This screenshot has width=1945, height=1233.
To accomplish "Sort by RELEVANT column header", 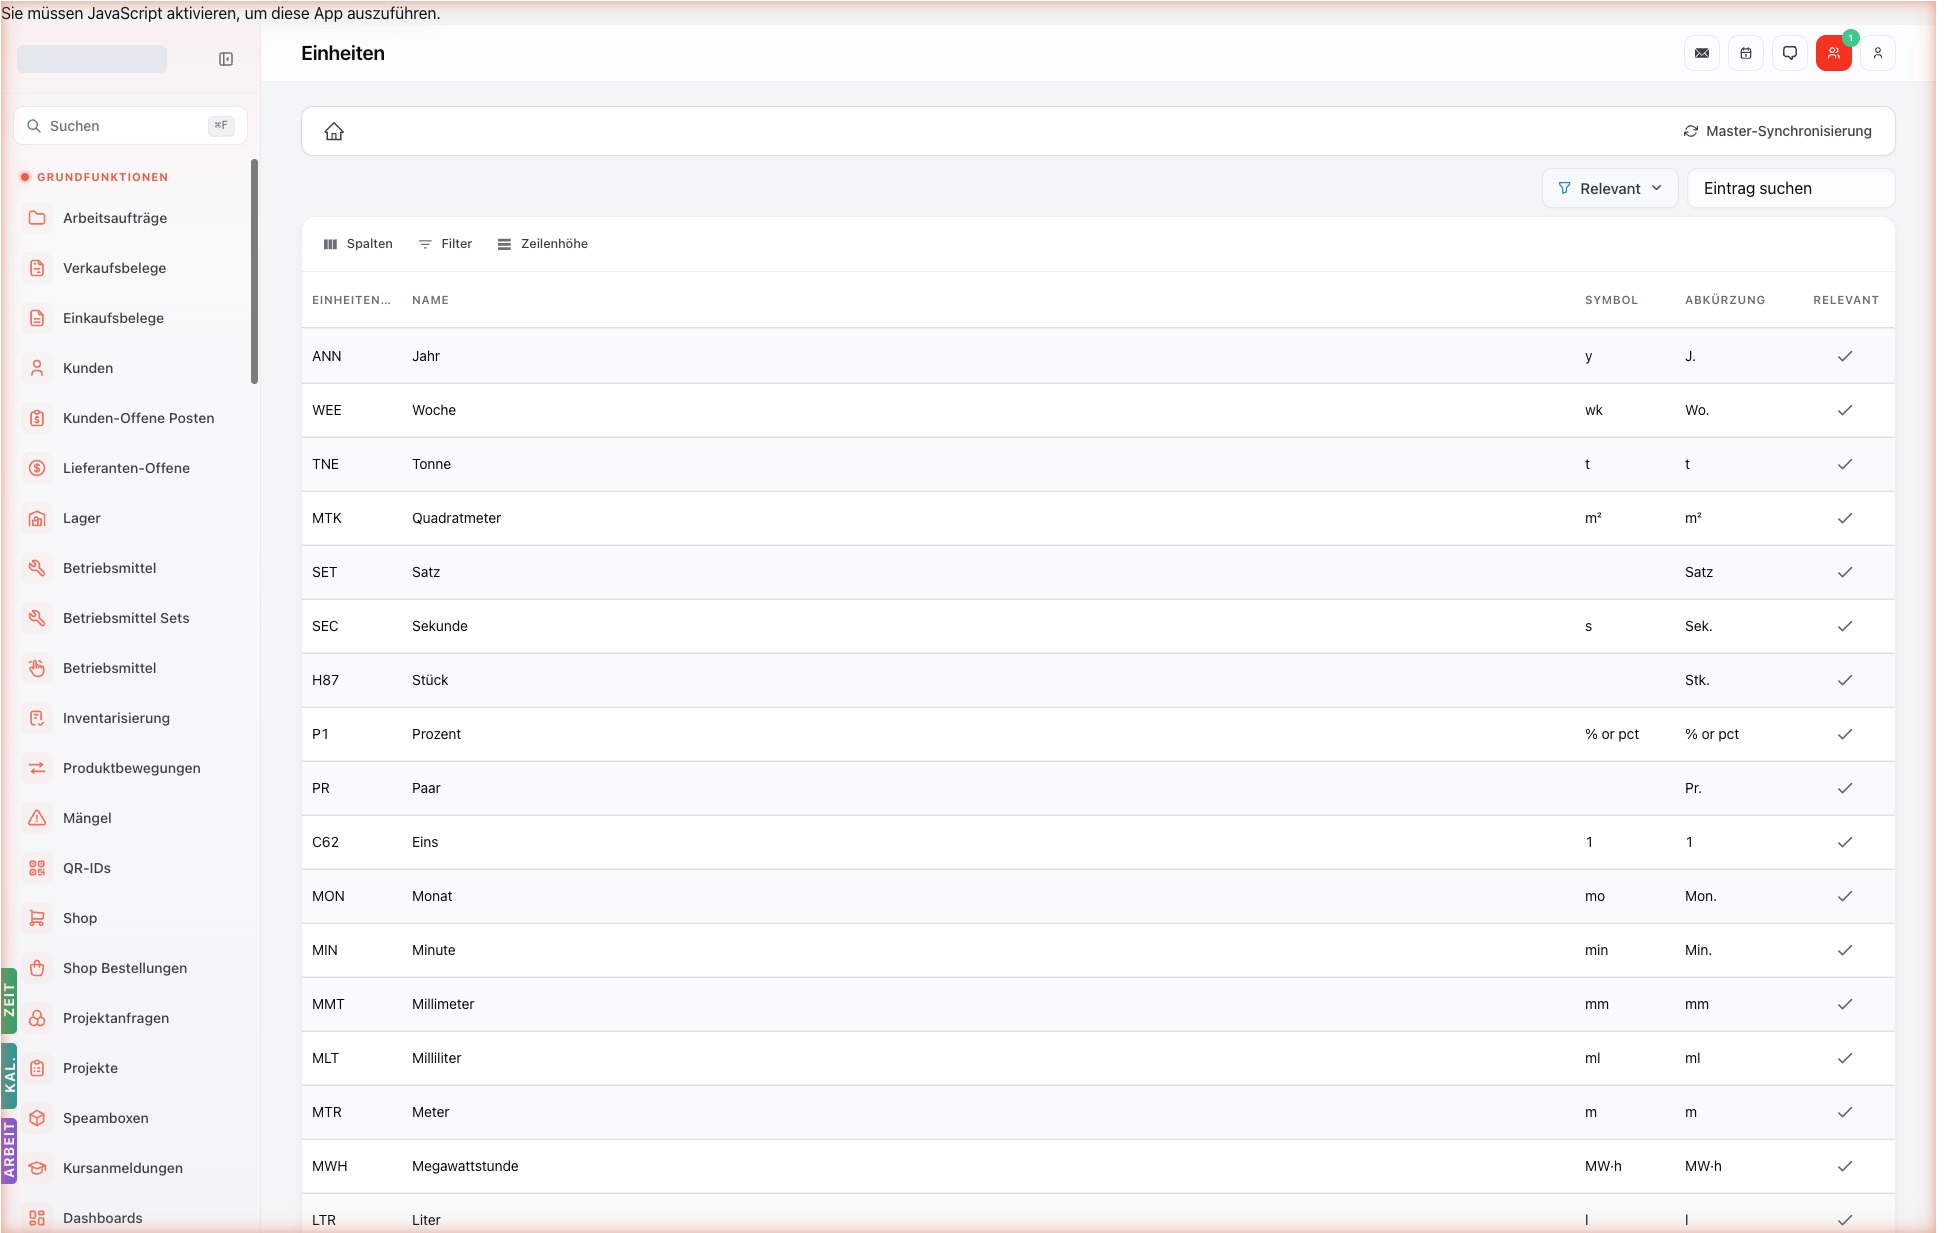I will tap(1846, 300).
